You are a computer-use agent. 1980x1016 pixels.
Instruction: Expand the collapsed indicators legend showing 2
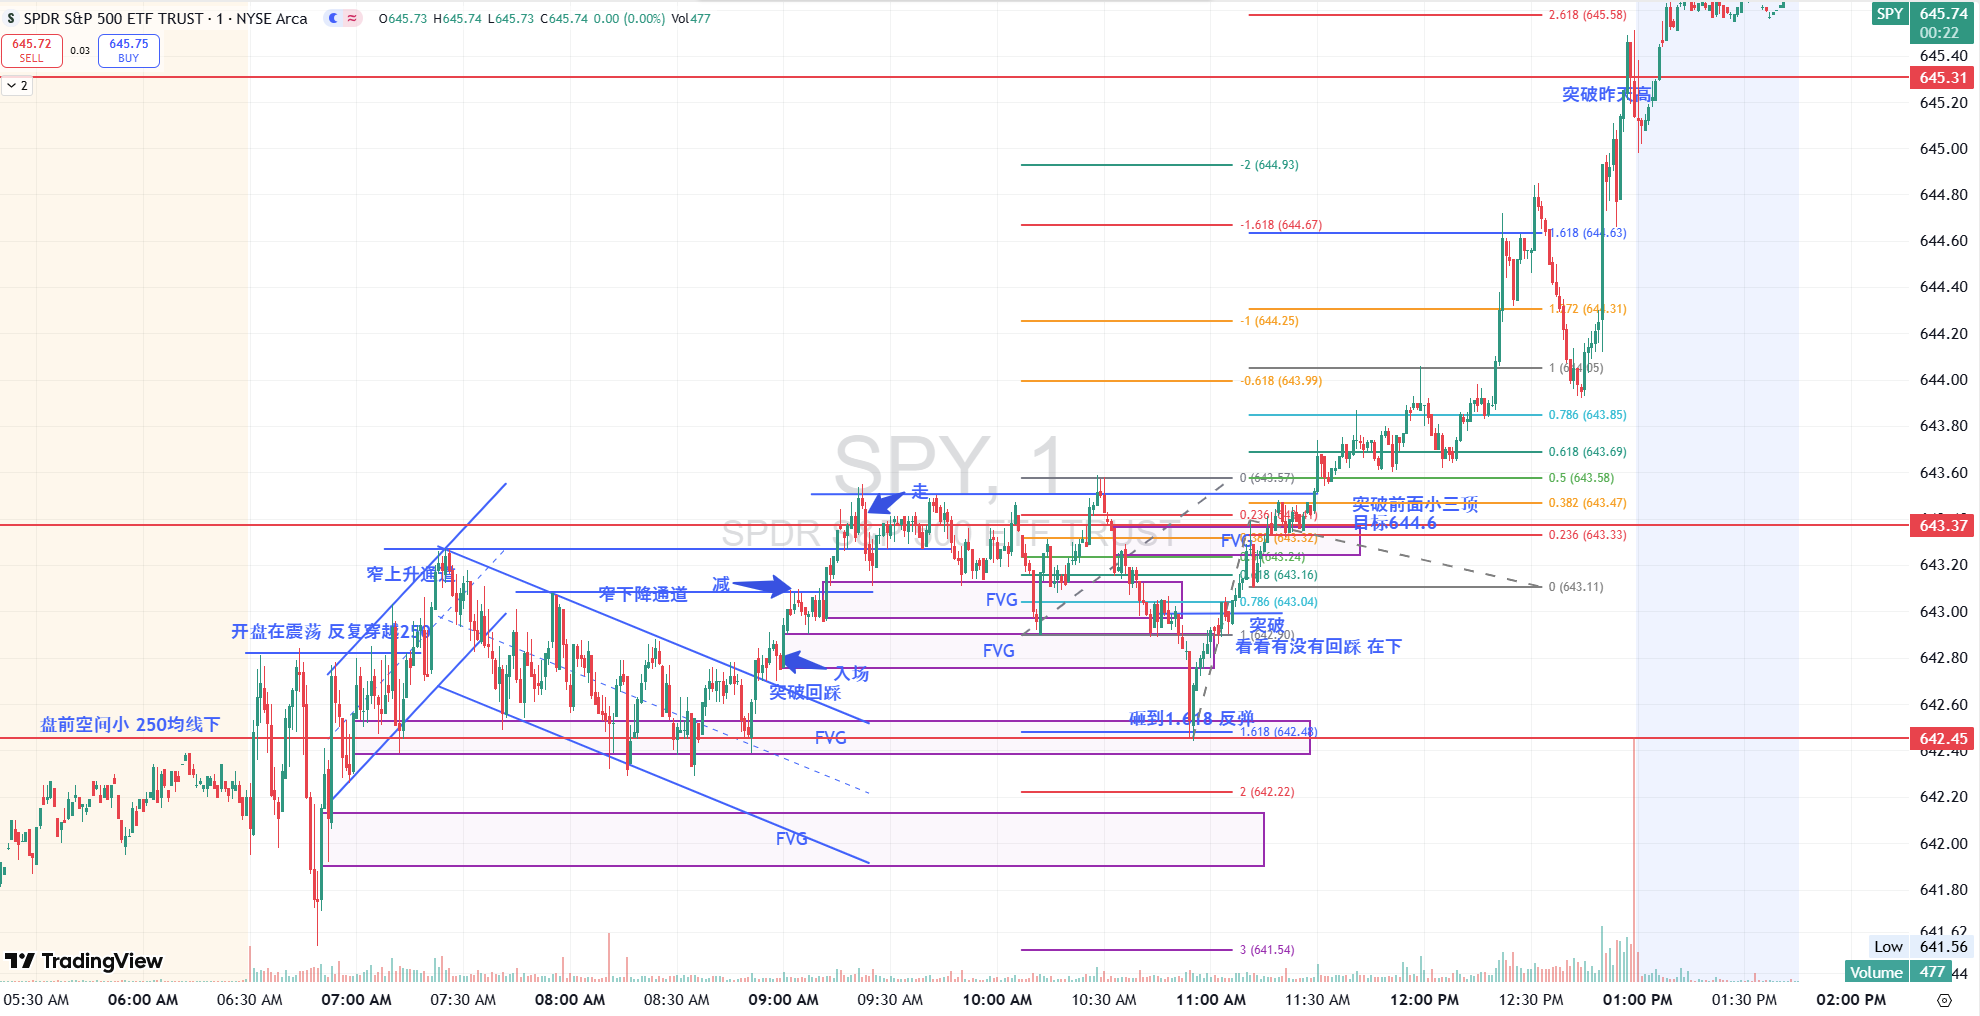coord(18,86)
